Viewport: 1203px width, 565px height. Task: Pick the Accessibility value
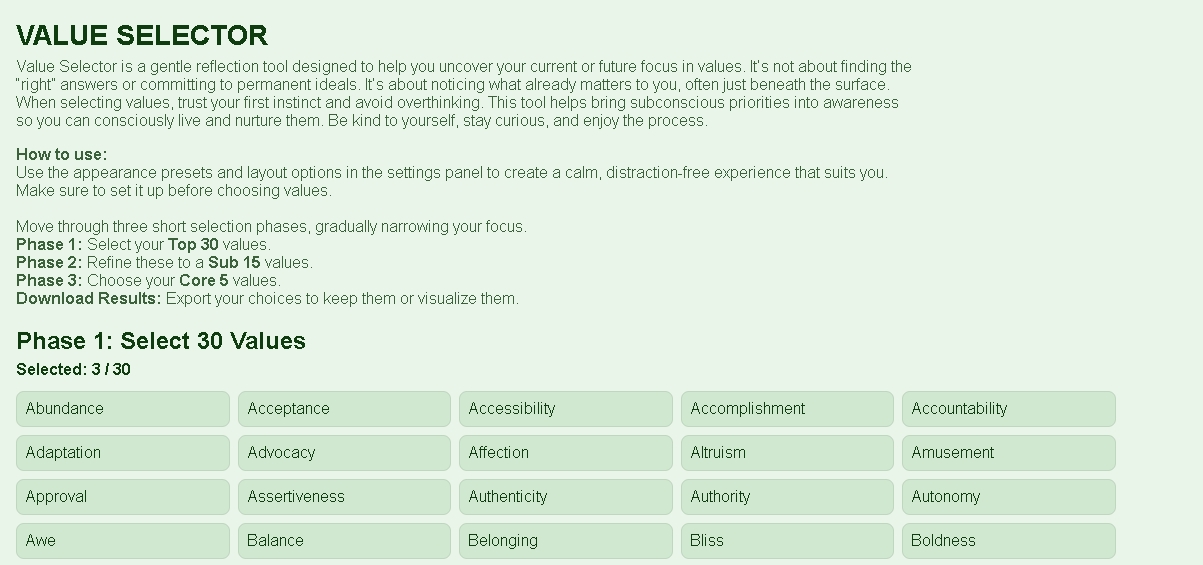coord(566,409)
